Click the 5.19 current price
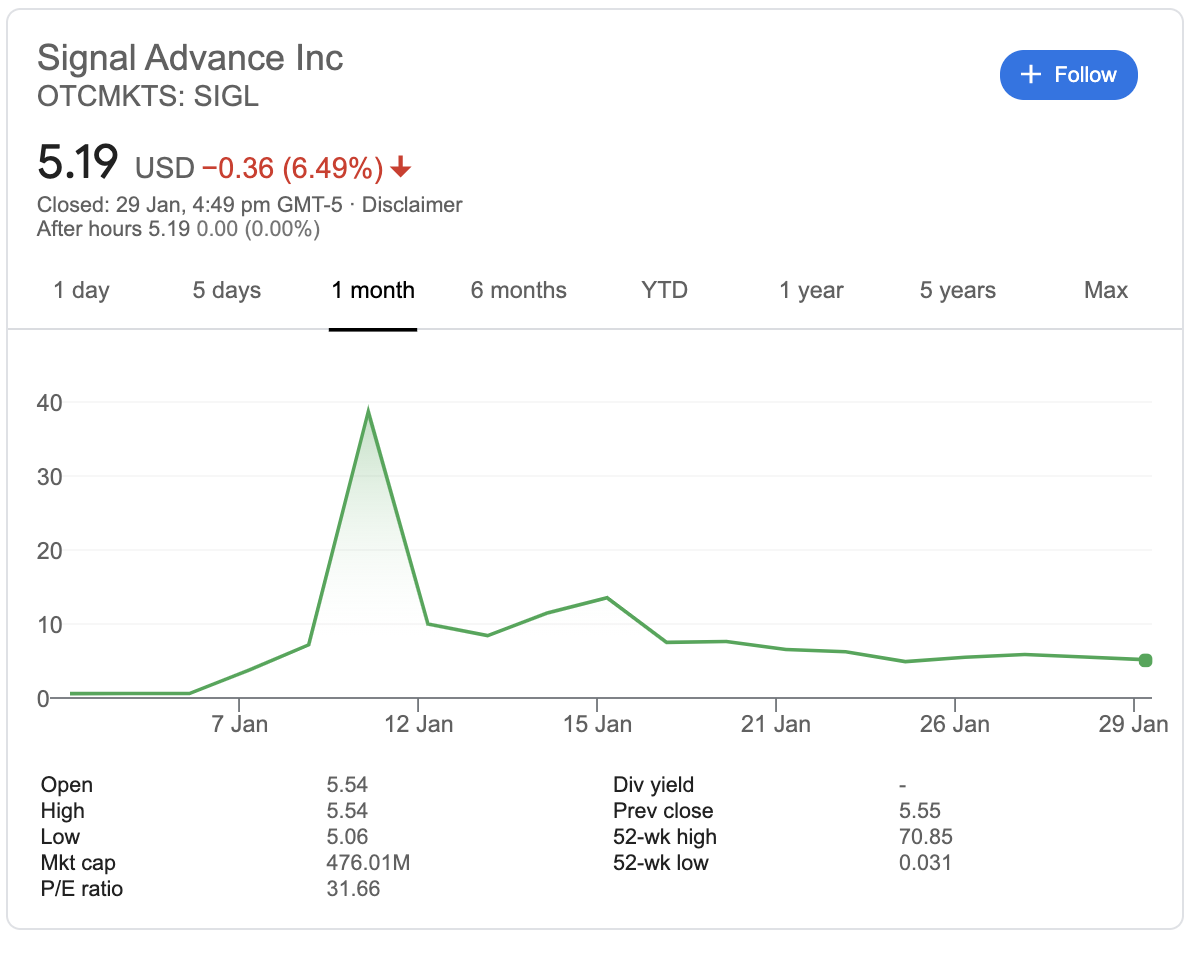Screen dimensions: 1192x962 point(77,162)
